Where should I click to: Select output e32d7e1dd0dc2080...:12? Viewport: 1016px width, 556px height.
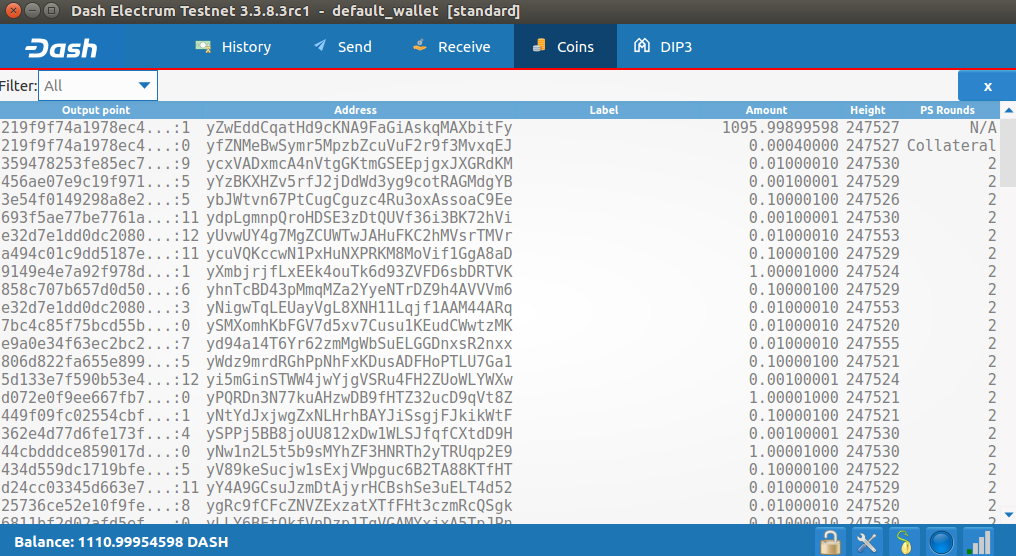[x=100, y=236]
